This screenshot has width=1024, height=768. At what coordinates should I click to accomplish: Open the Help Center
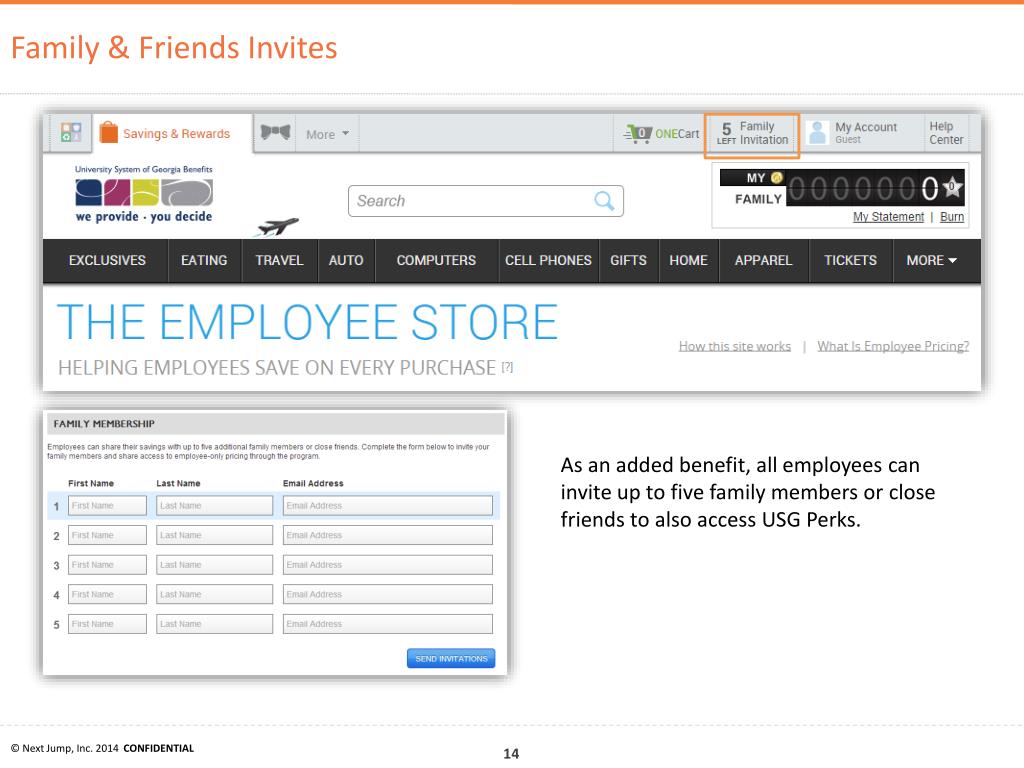946,133
